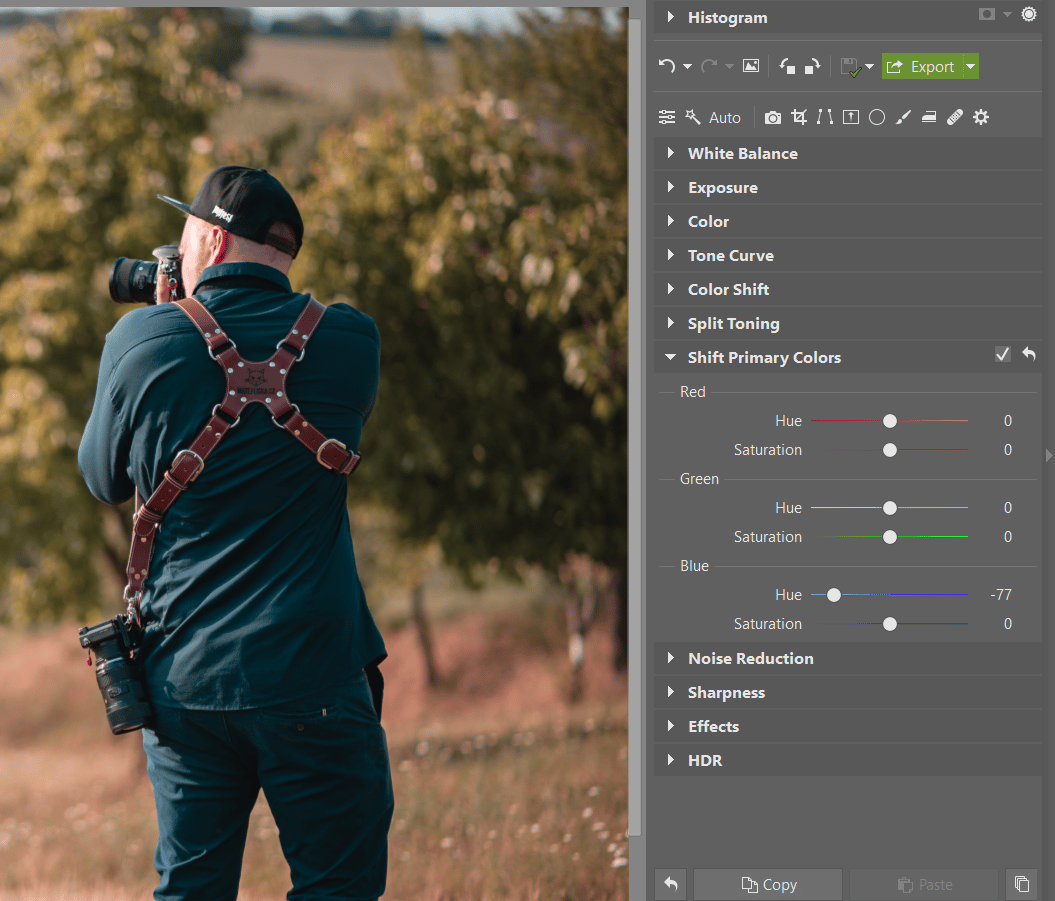Select the horizon straighten tool icon
The image size is (1055, 901).
[851, 117]
